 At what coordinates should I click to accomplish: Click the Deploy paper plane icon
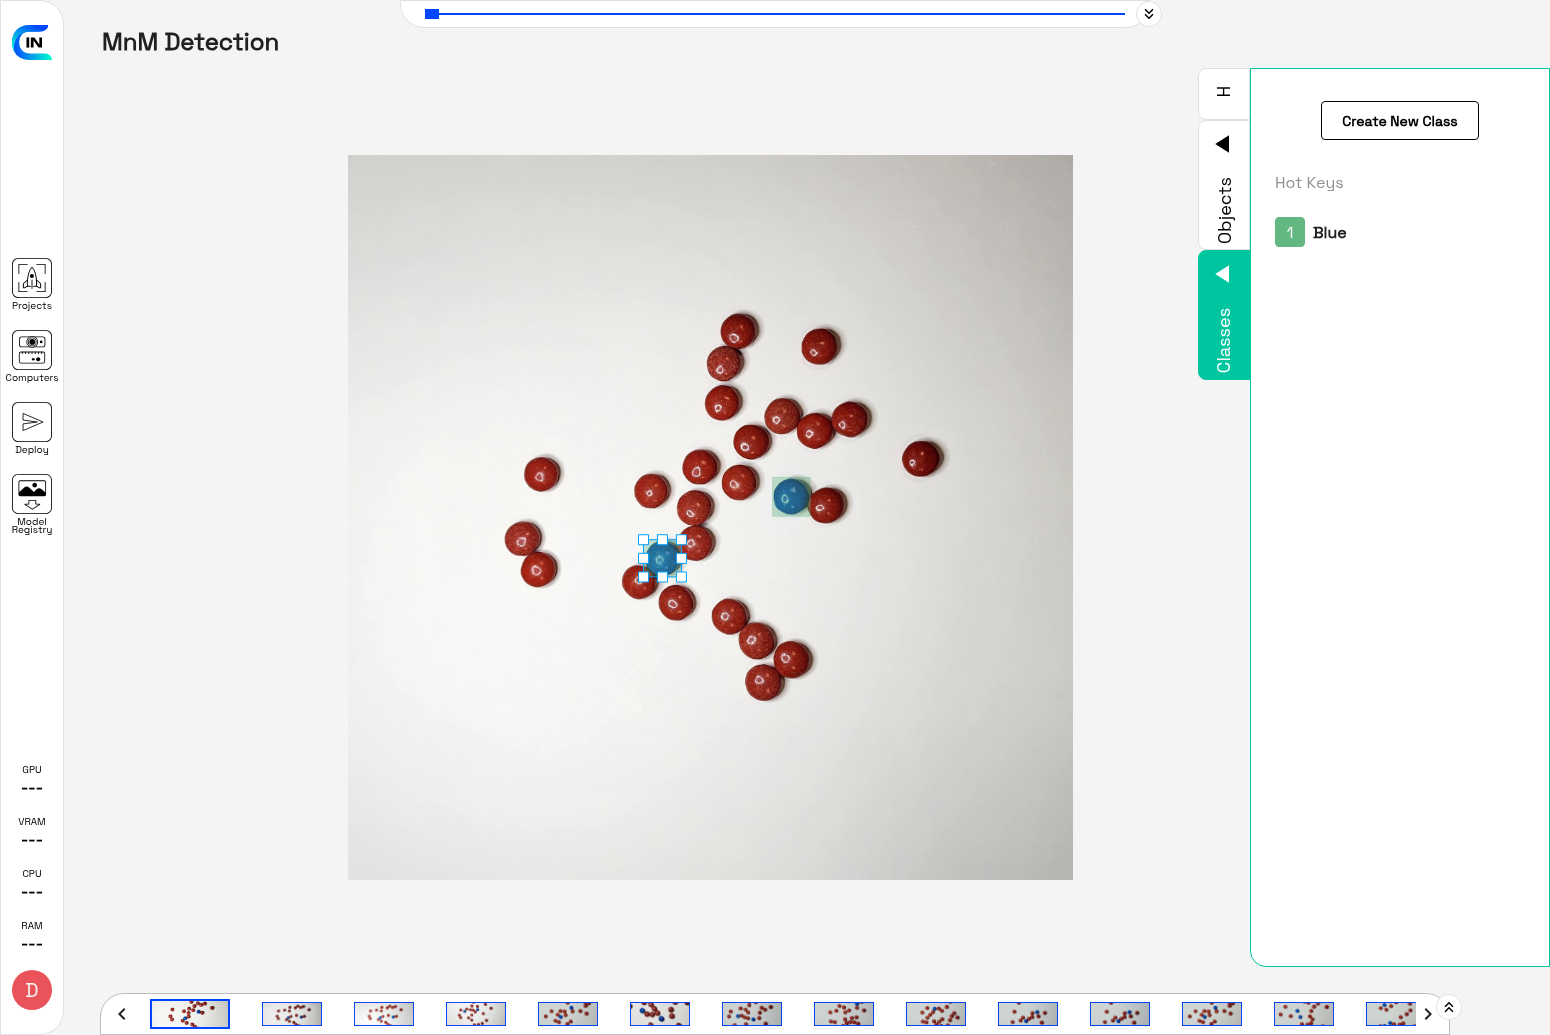tap(32, 423)
